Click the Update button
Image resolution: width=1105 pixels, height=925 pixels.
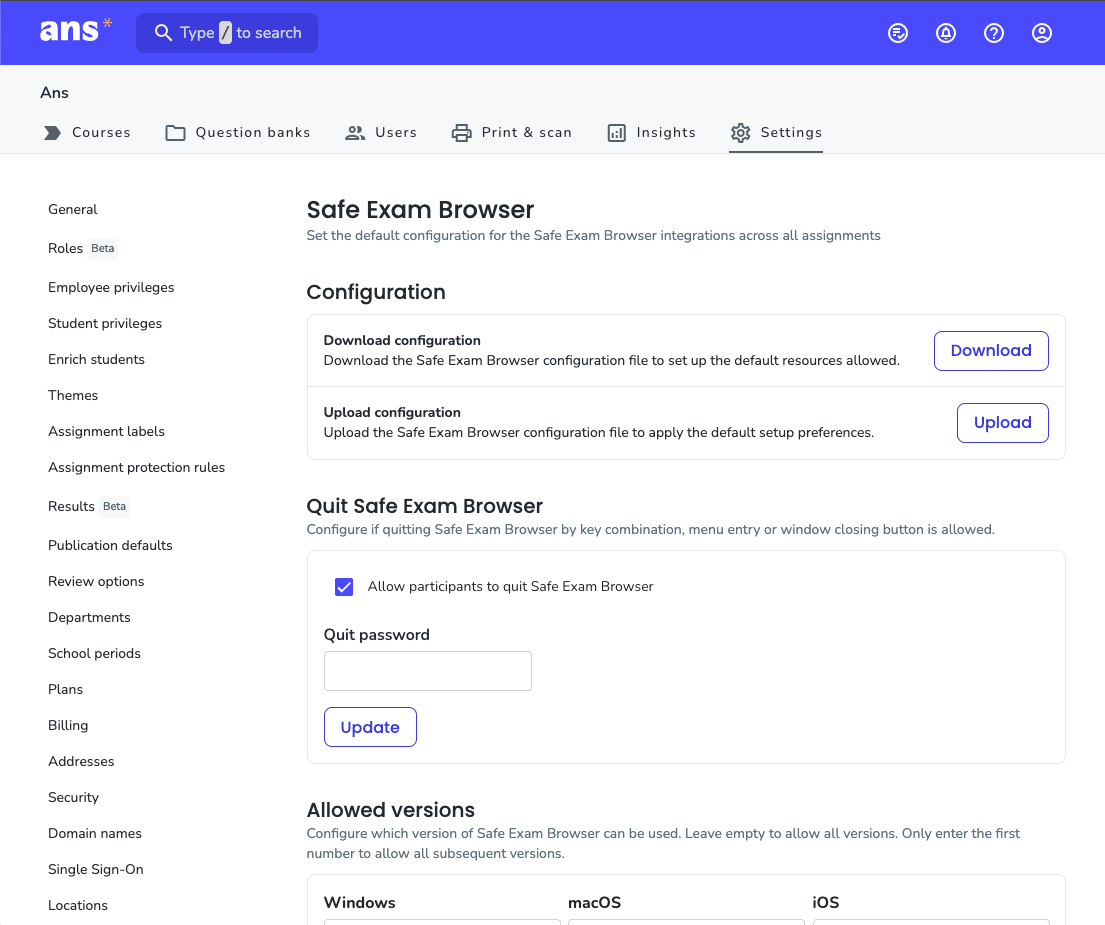pos(370,727)
